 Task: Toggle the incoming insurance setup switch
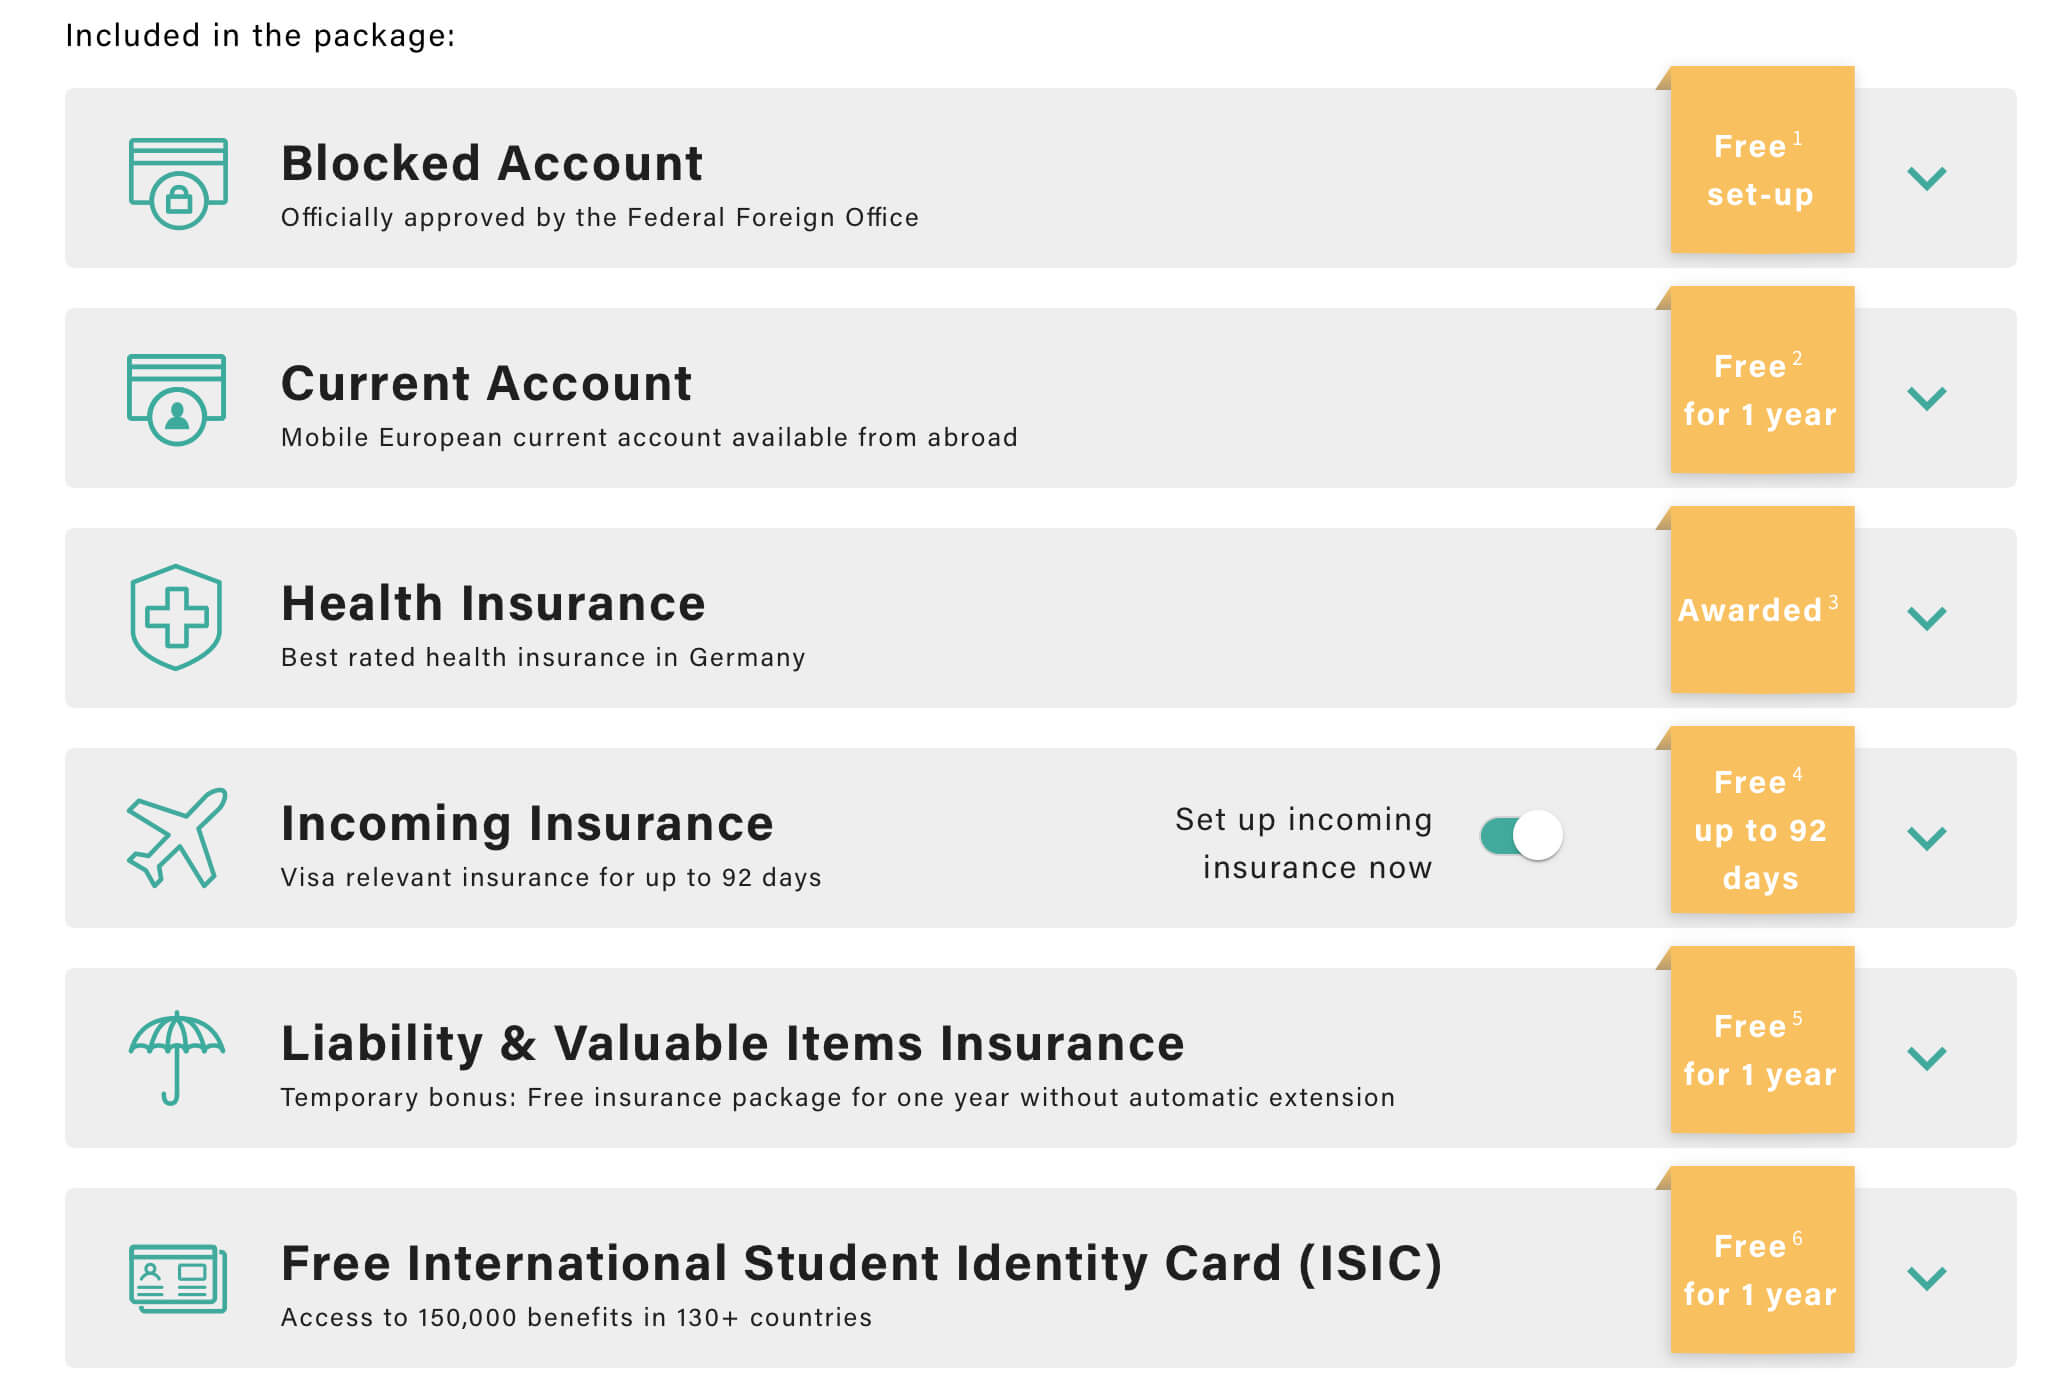coord(1521,835)
